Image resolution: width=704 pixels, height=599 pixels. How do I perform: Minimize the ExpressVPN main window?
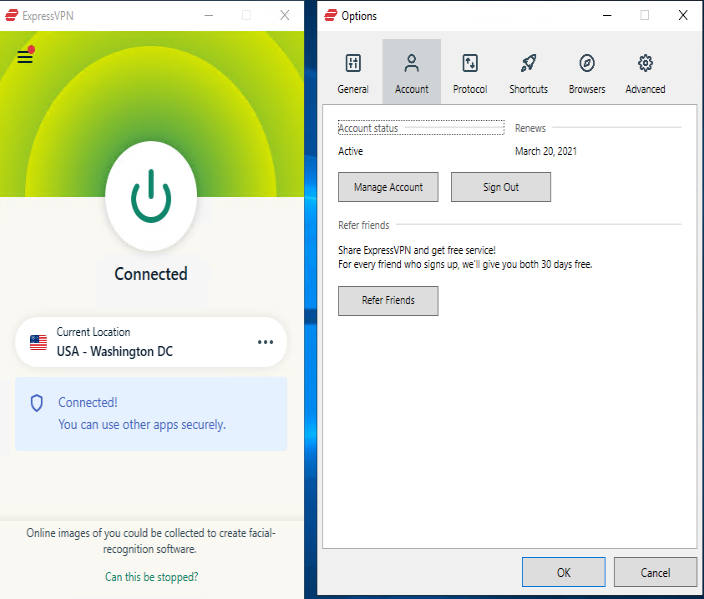coord(209,16)
